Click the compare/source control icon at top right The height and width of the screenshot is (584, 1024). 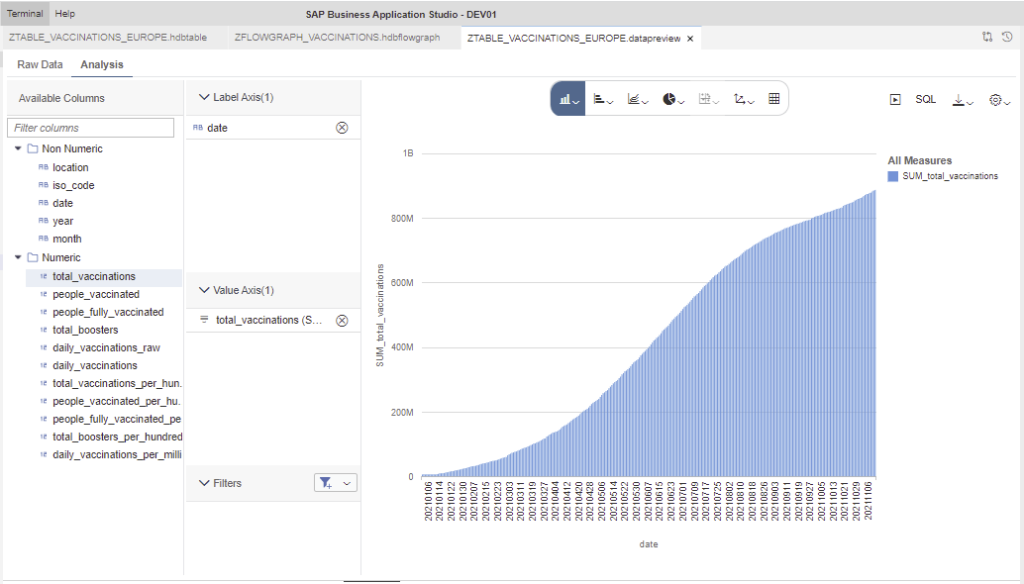pyautogui.click(x=987, y=37)
